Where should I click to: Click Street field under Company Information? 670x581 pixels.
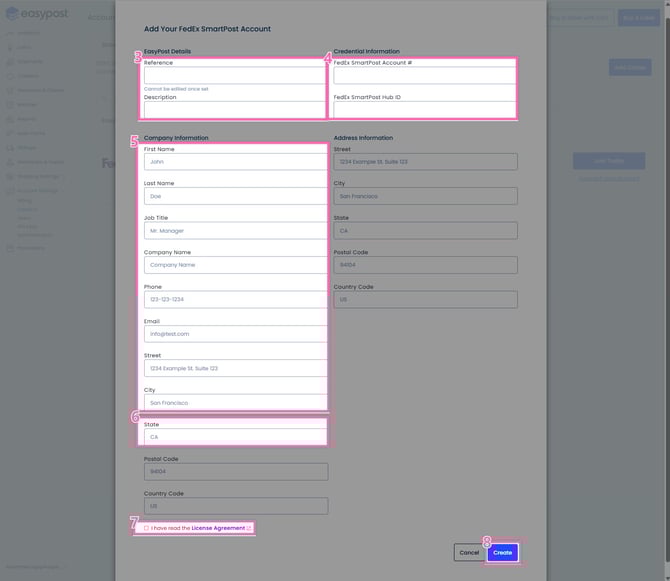click(236, 368)
